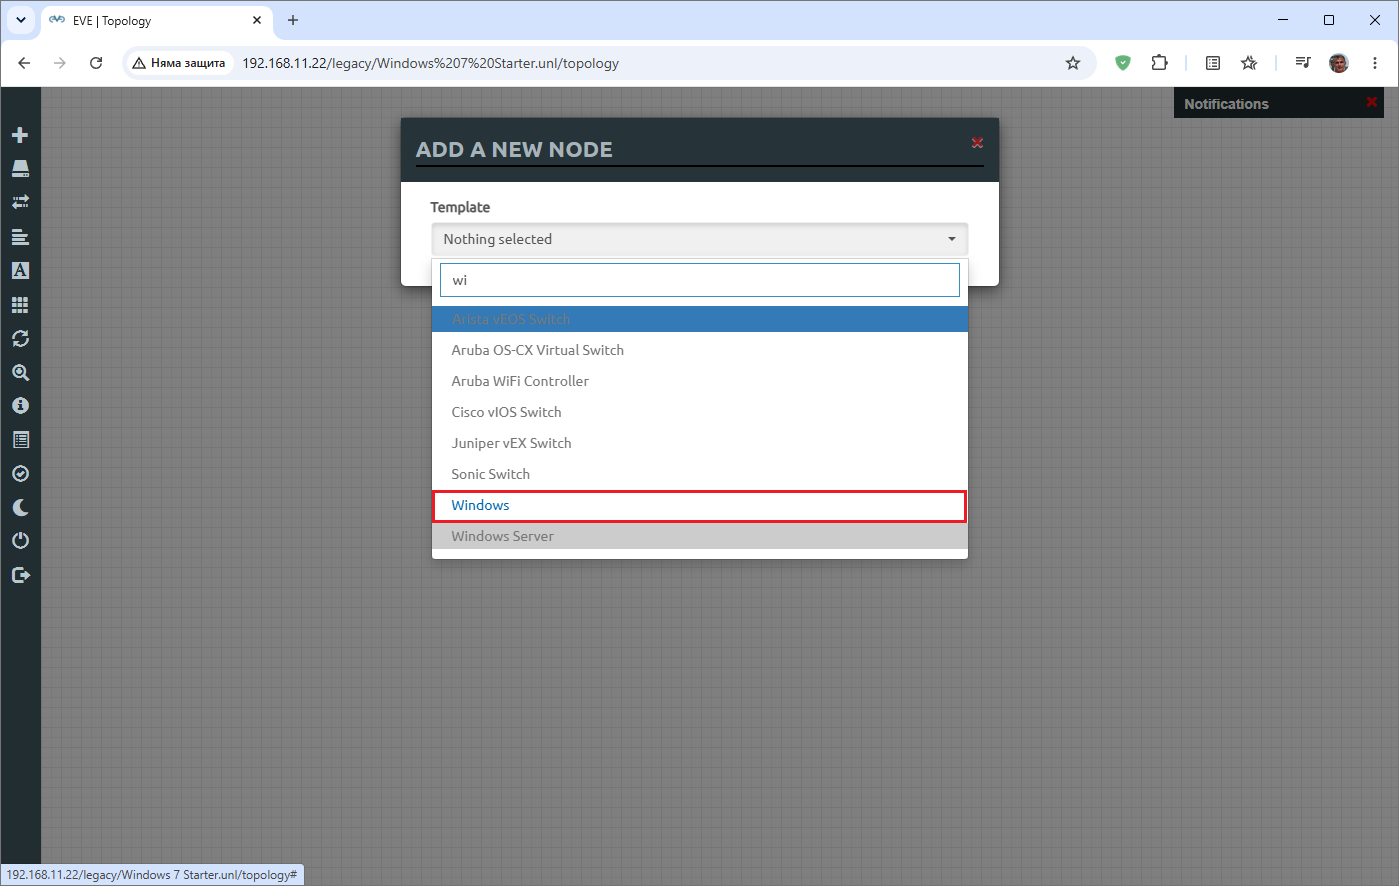The height and width of the screenshot is (886, 1399).
Task: Reload the EVE topology page
Action: tap(96, 63)
